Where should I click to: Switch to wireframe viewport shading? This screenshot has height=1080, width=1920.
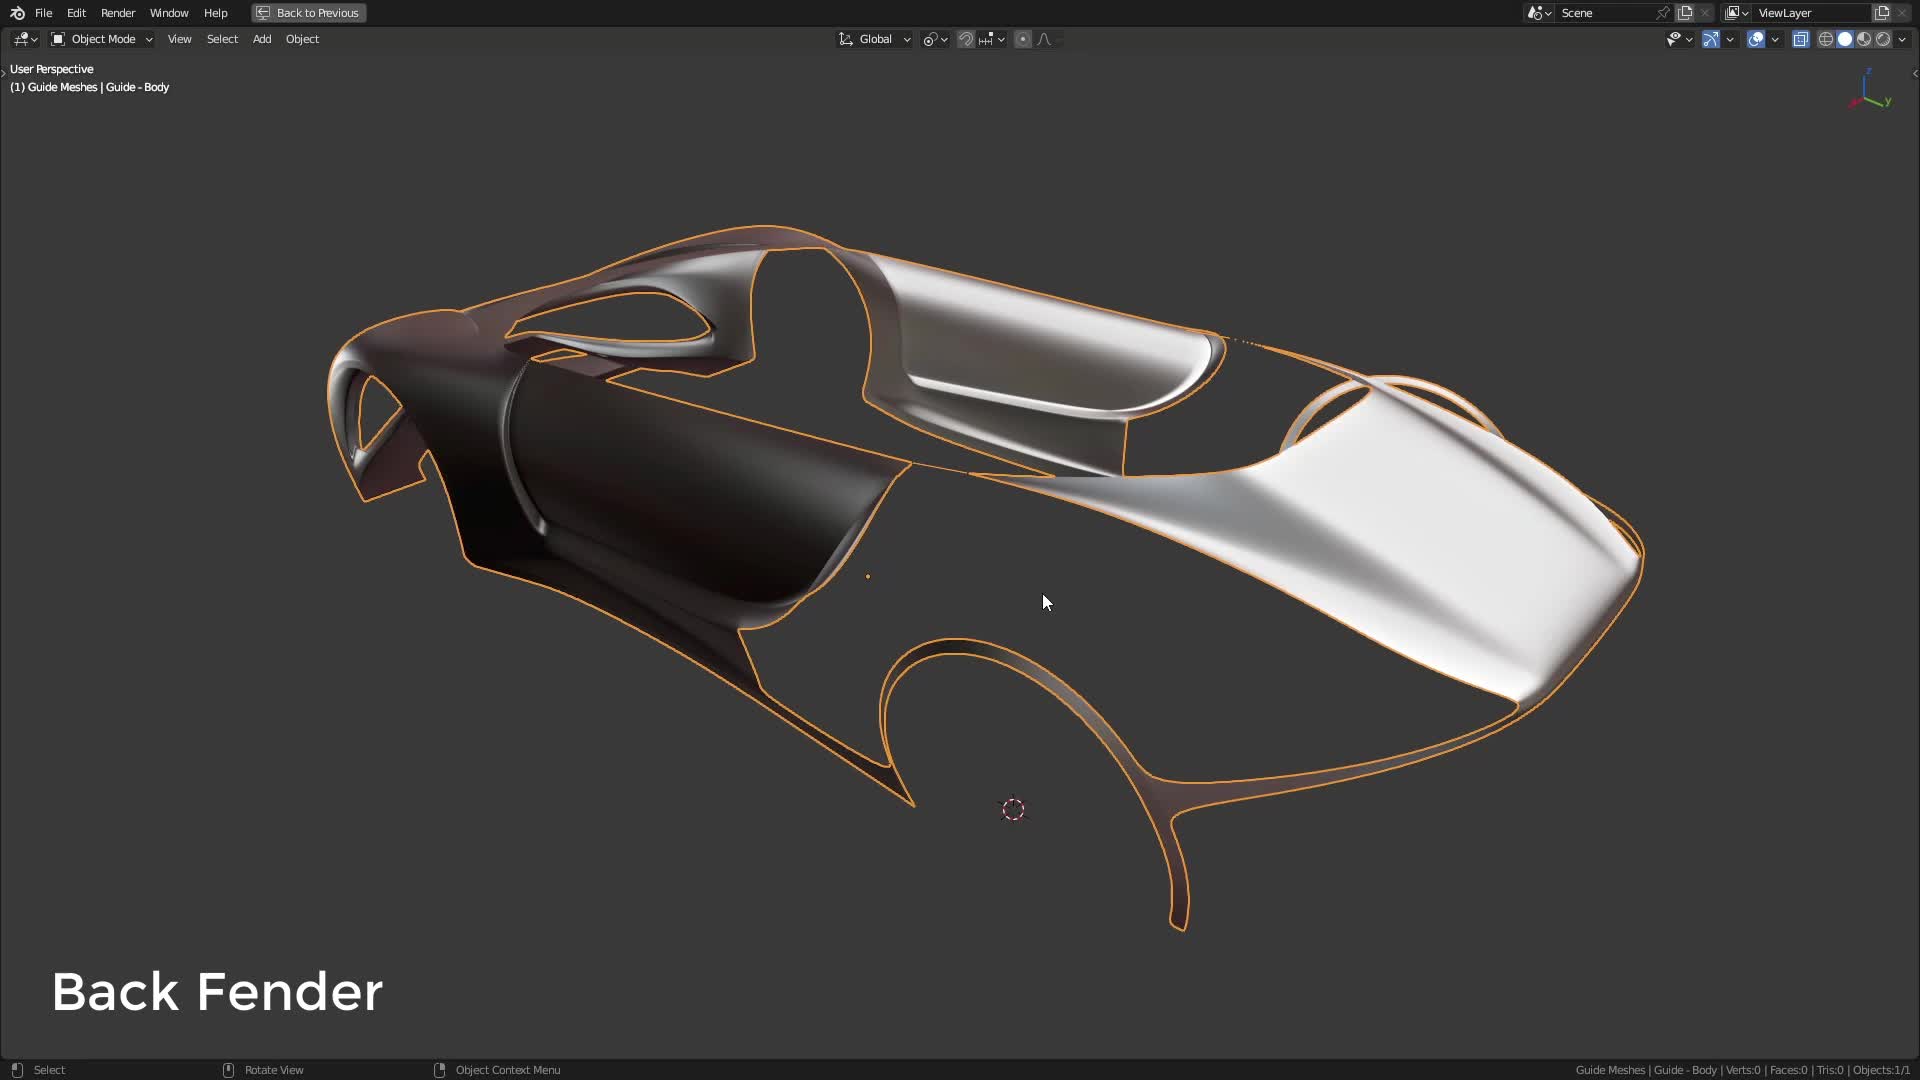[1826, 39]
